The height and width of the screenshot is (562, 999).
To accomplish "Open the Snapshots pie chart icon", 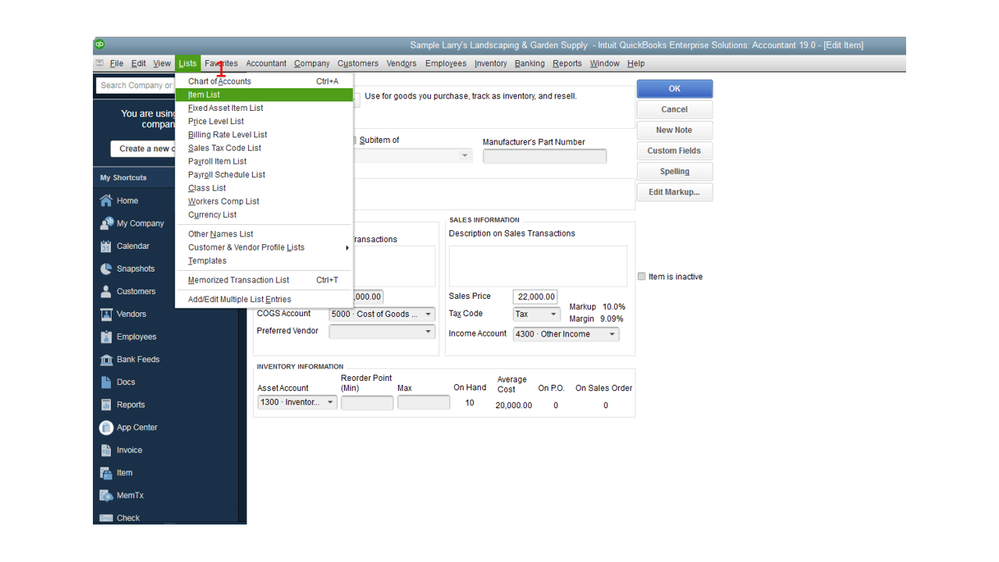I will tap(106, 269).
